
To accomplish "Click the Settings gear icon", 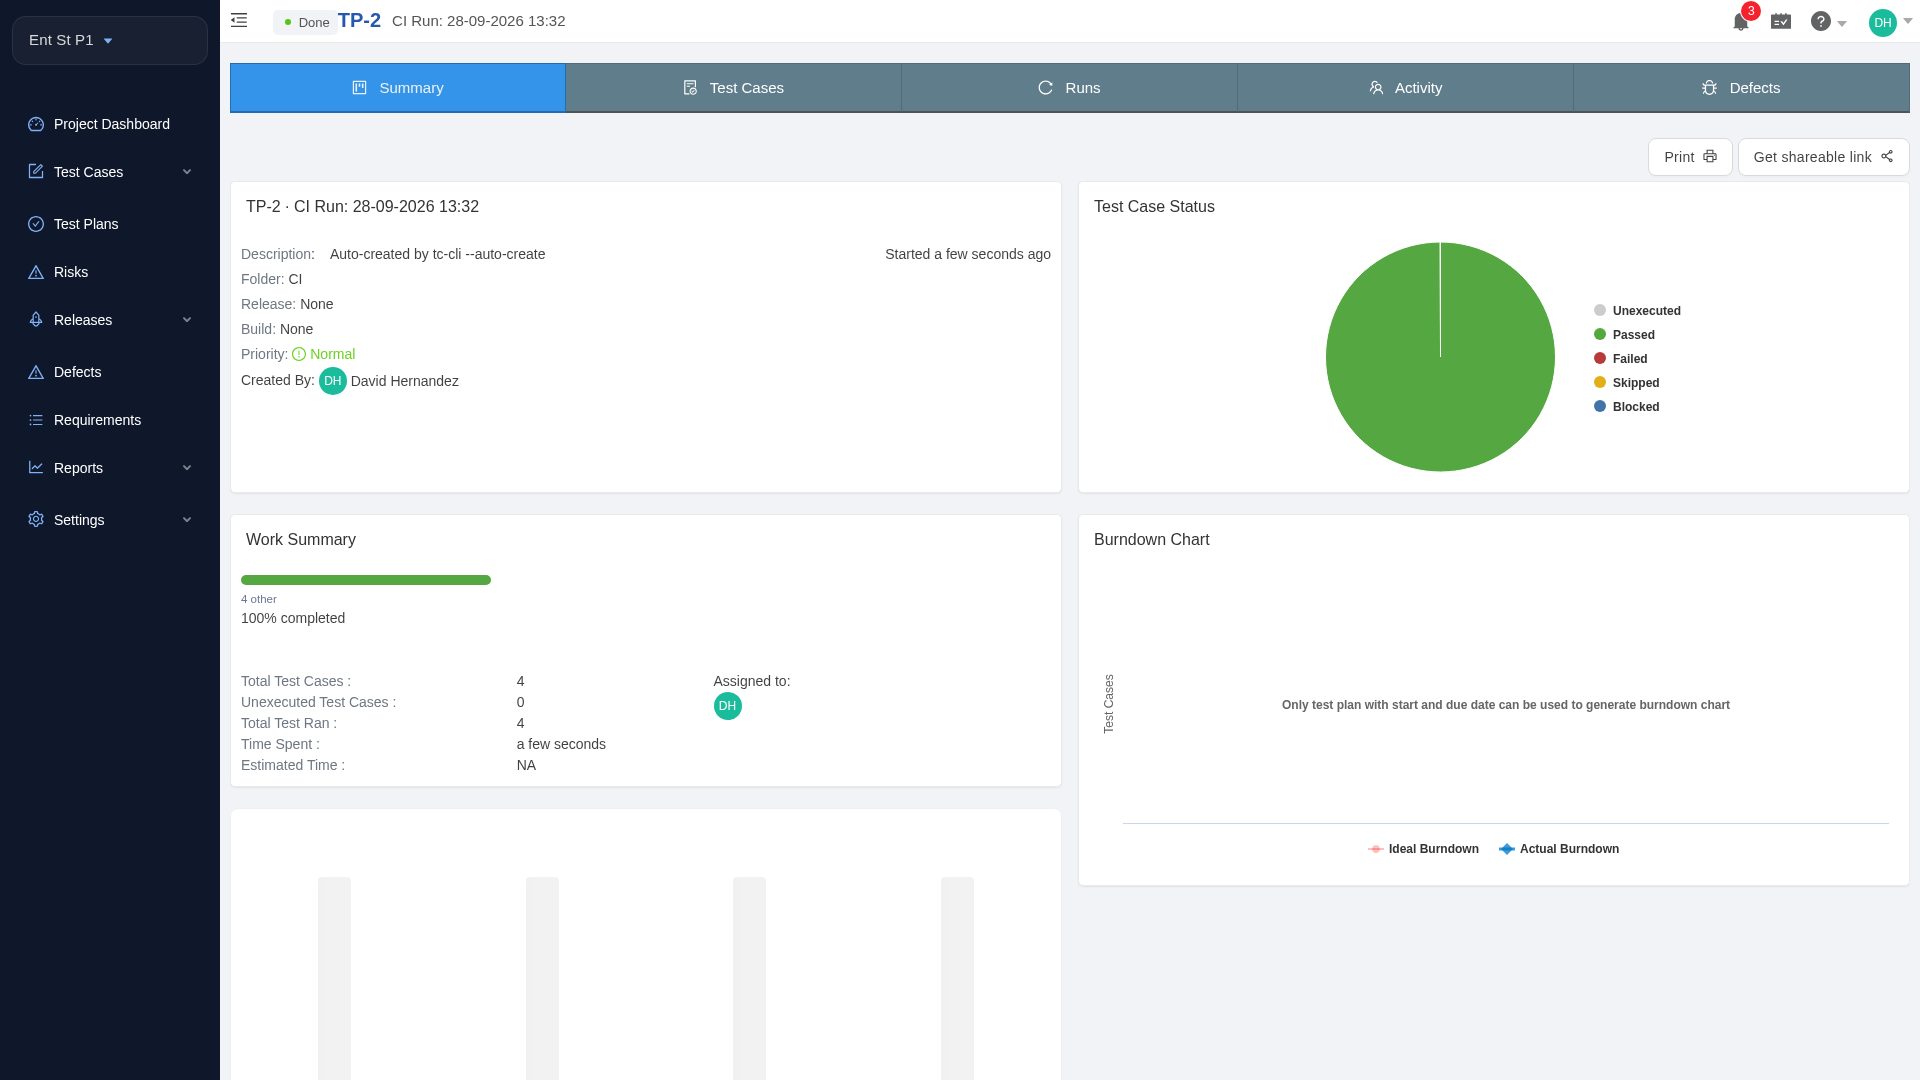I will pyautogui.click(x=36, y=520).
